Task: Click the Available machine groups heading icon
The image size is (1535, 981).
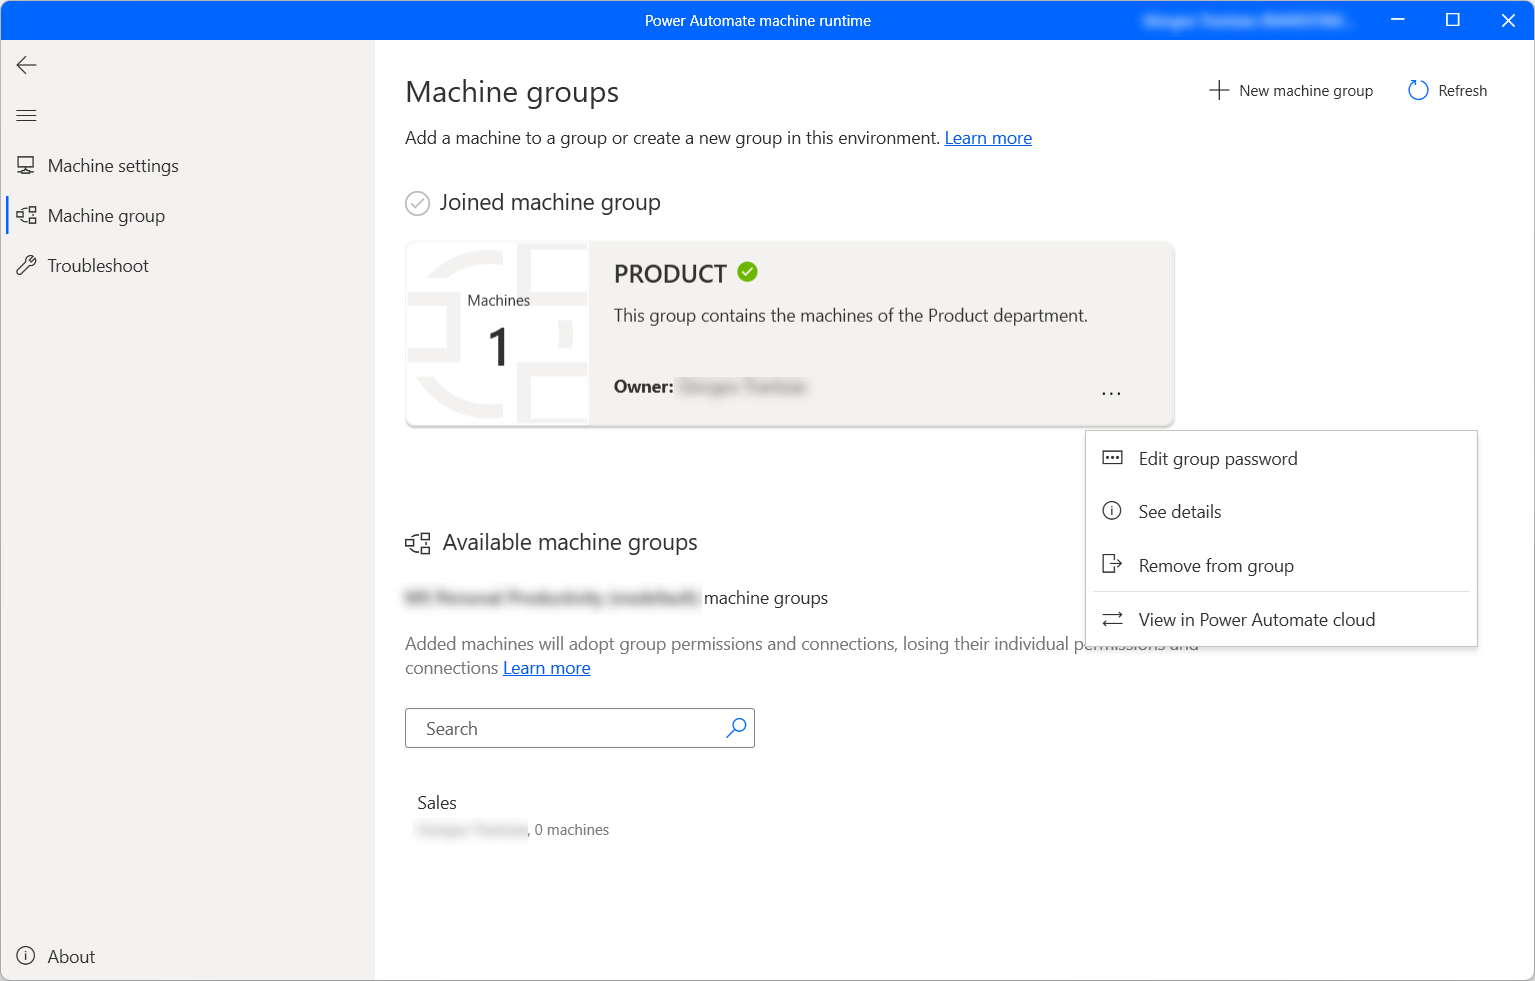Action: (x=417, y=543)
